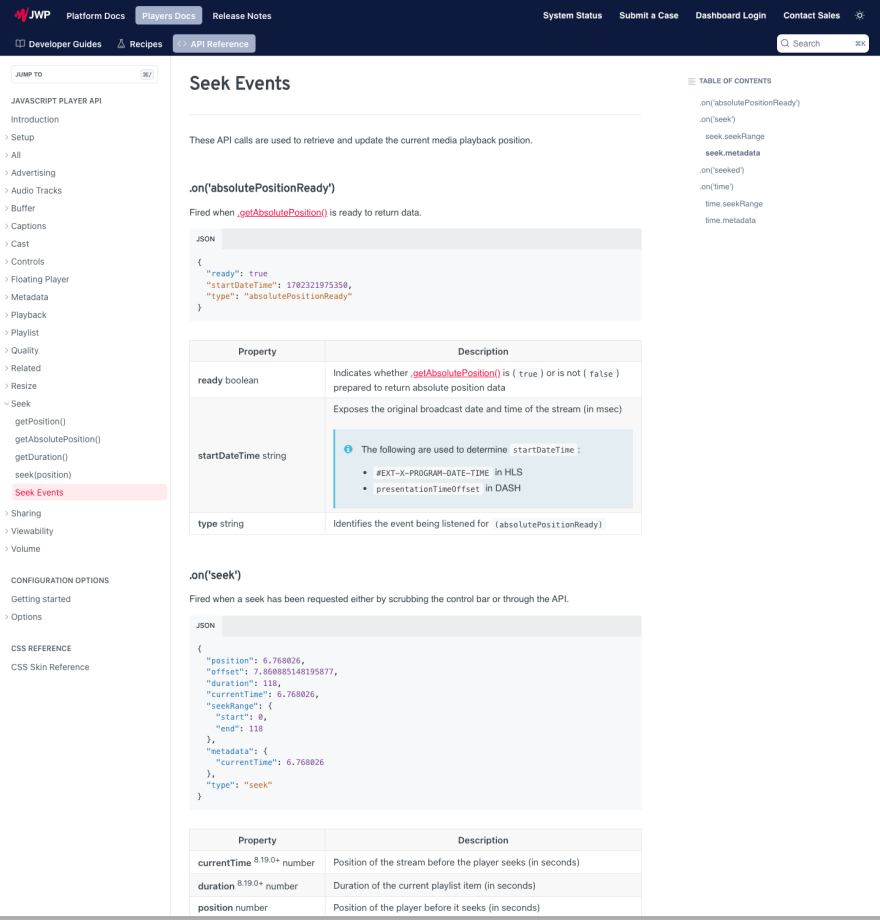880x920 pixels.
Task: Toggle the light/dark theme sun icon
Action: click(859, 15)
